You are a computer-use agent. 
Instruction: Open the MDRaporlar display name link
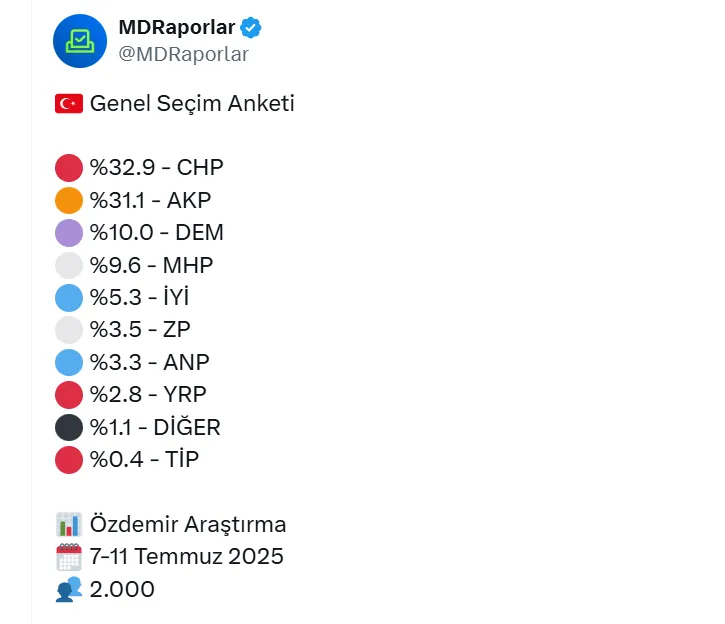pos(176,28)
